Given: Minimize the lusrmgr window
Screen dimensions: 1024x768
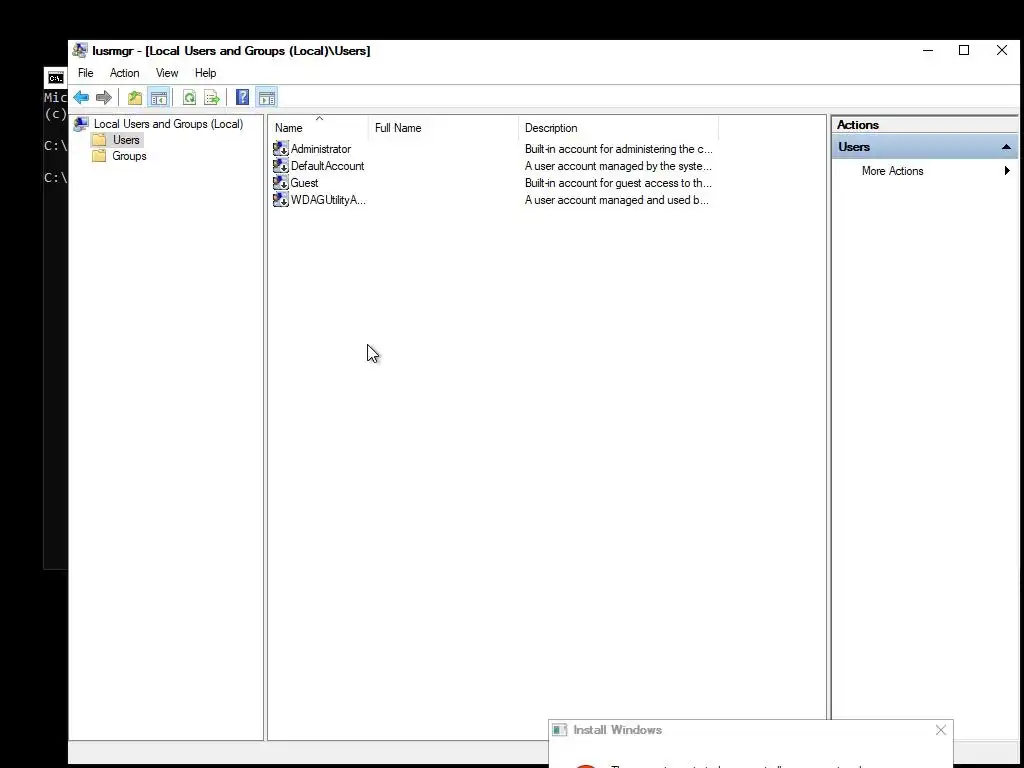Looking at the screenshot, I should (927, 50).
